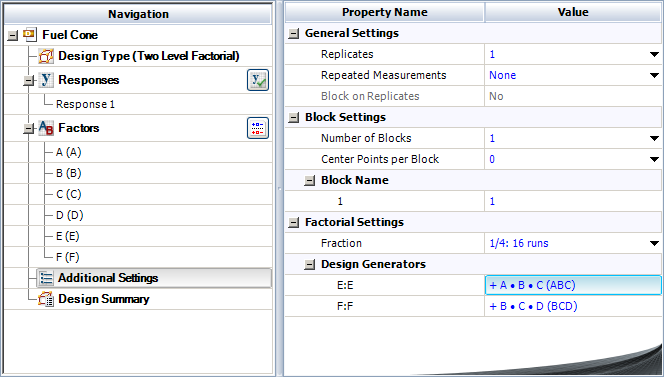Click the Repeated Measurements label
The image size is (664, 377).
click(383, 75)
